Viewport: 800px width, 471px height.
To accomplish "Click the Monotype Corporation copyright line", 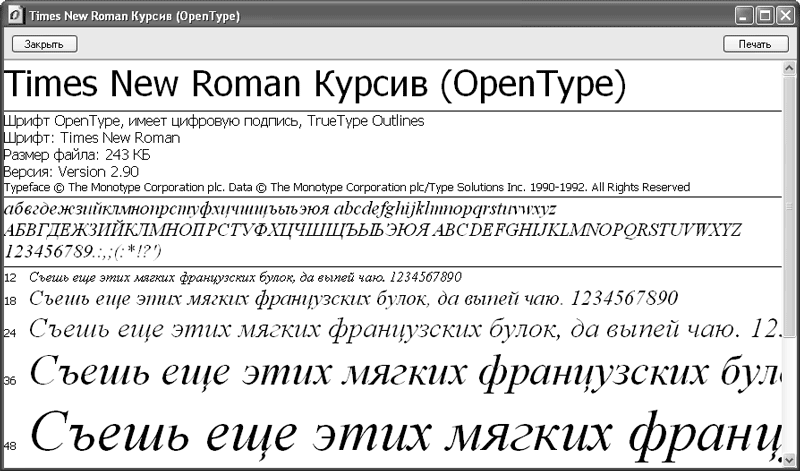I will 346,187.
